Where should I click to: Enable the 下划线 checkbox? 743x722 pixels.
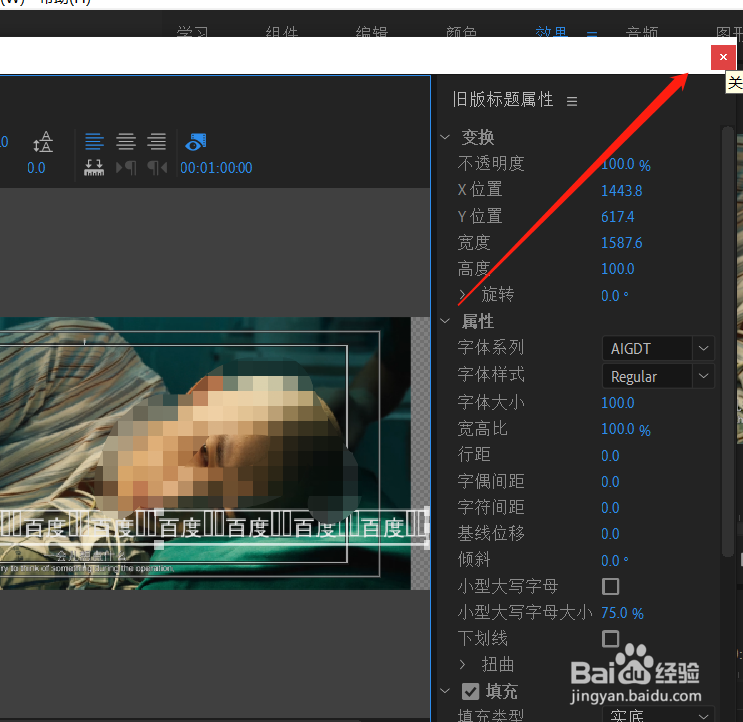click(610, 639)
